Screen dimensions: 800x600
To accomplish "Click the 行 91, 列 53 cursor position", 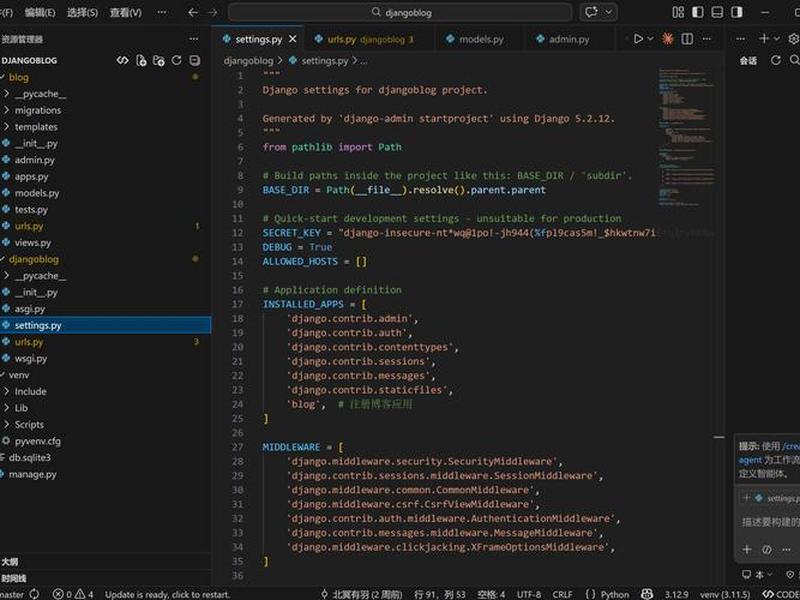I will tap(440, 594).
